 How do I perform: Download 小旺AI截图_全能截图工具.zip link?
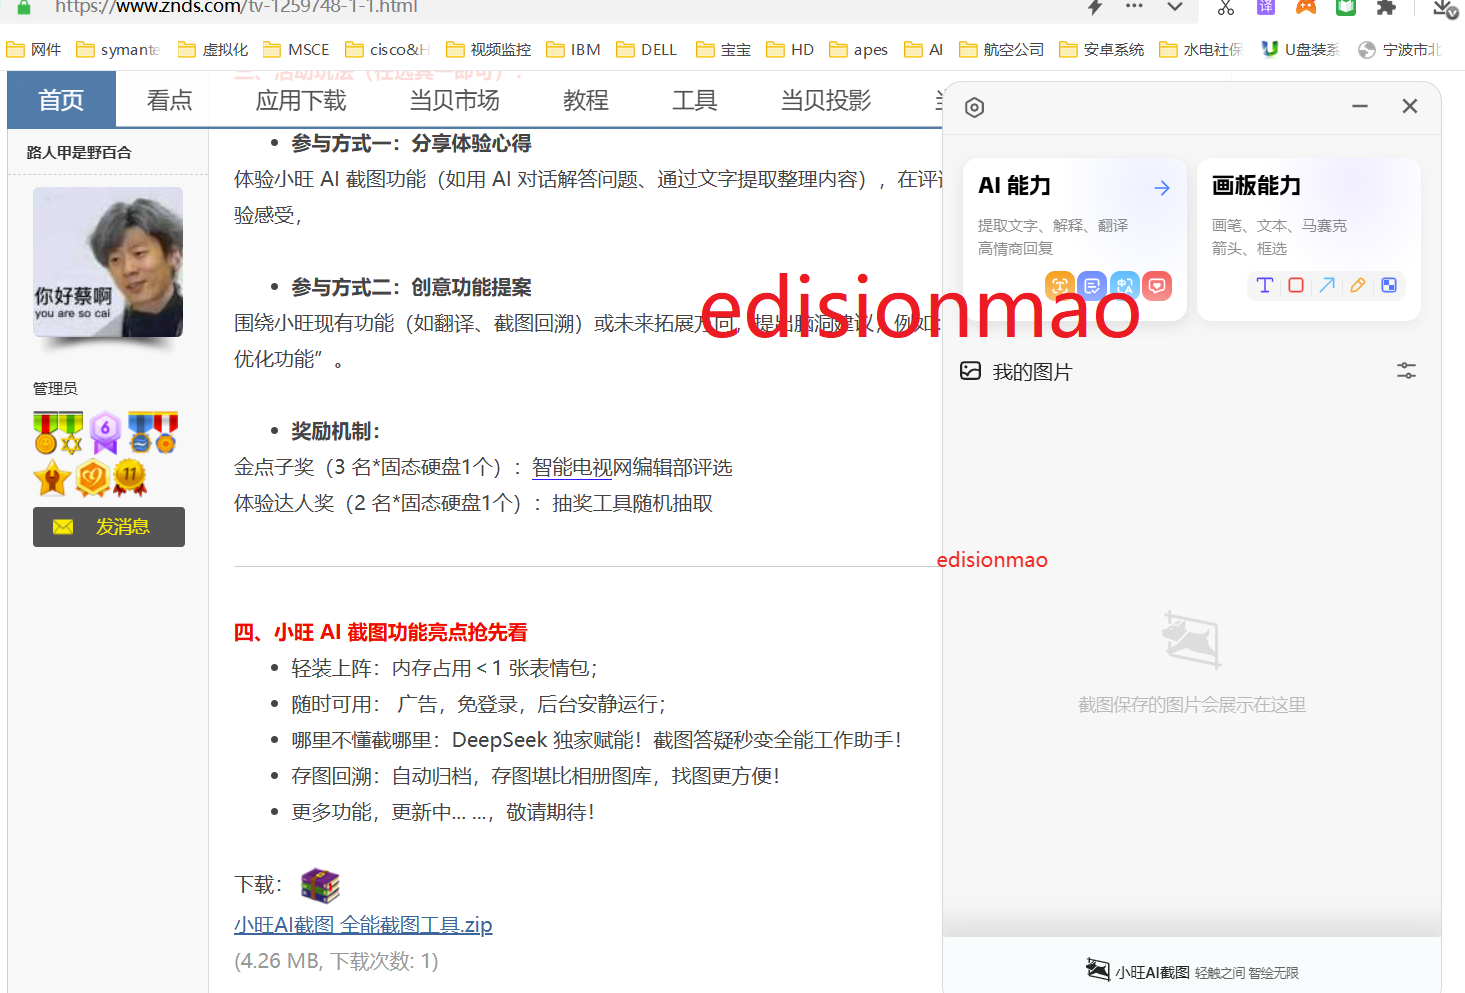coord(363,924)
